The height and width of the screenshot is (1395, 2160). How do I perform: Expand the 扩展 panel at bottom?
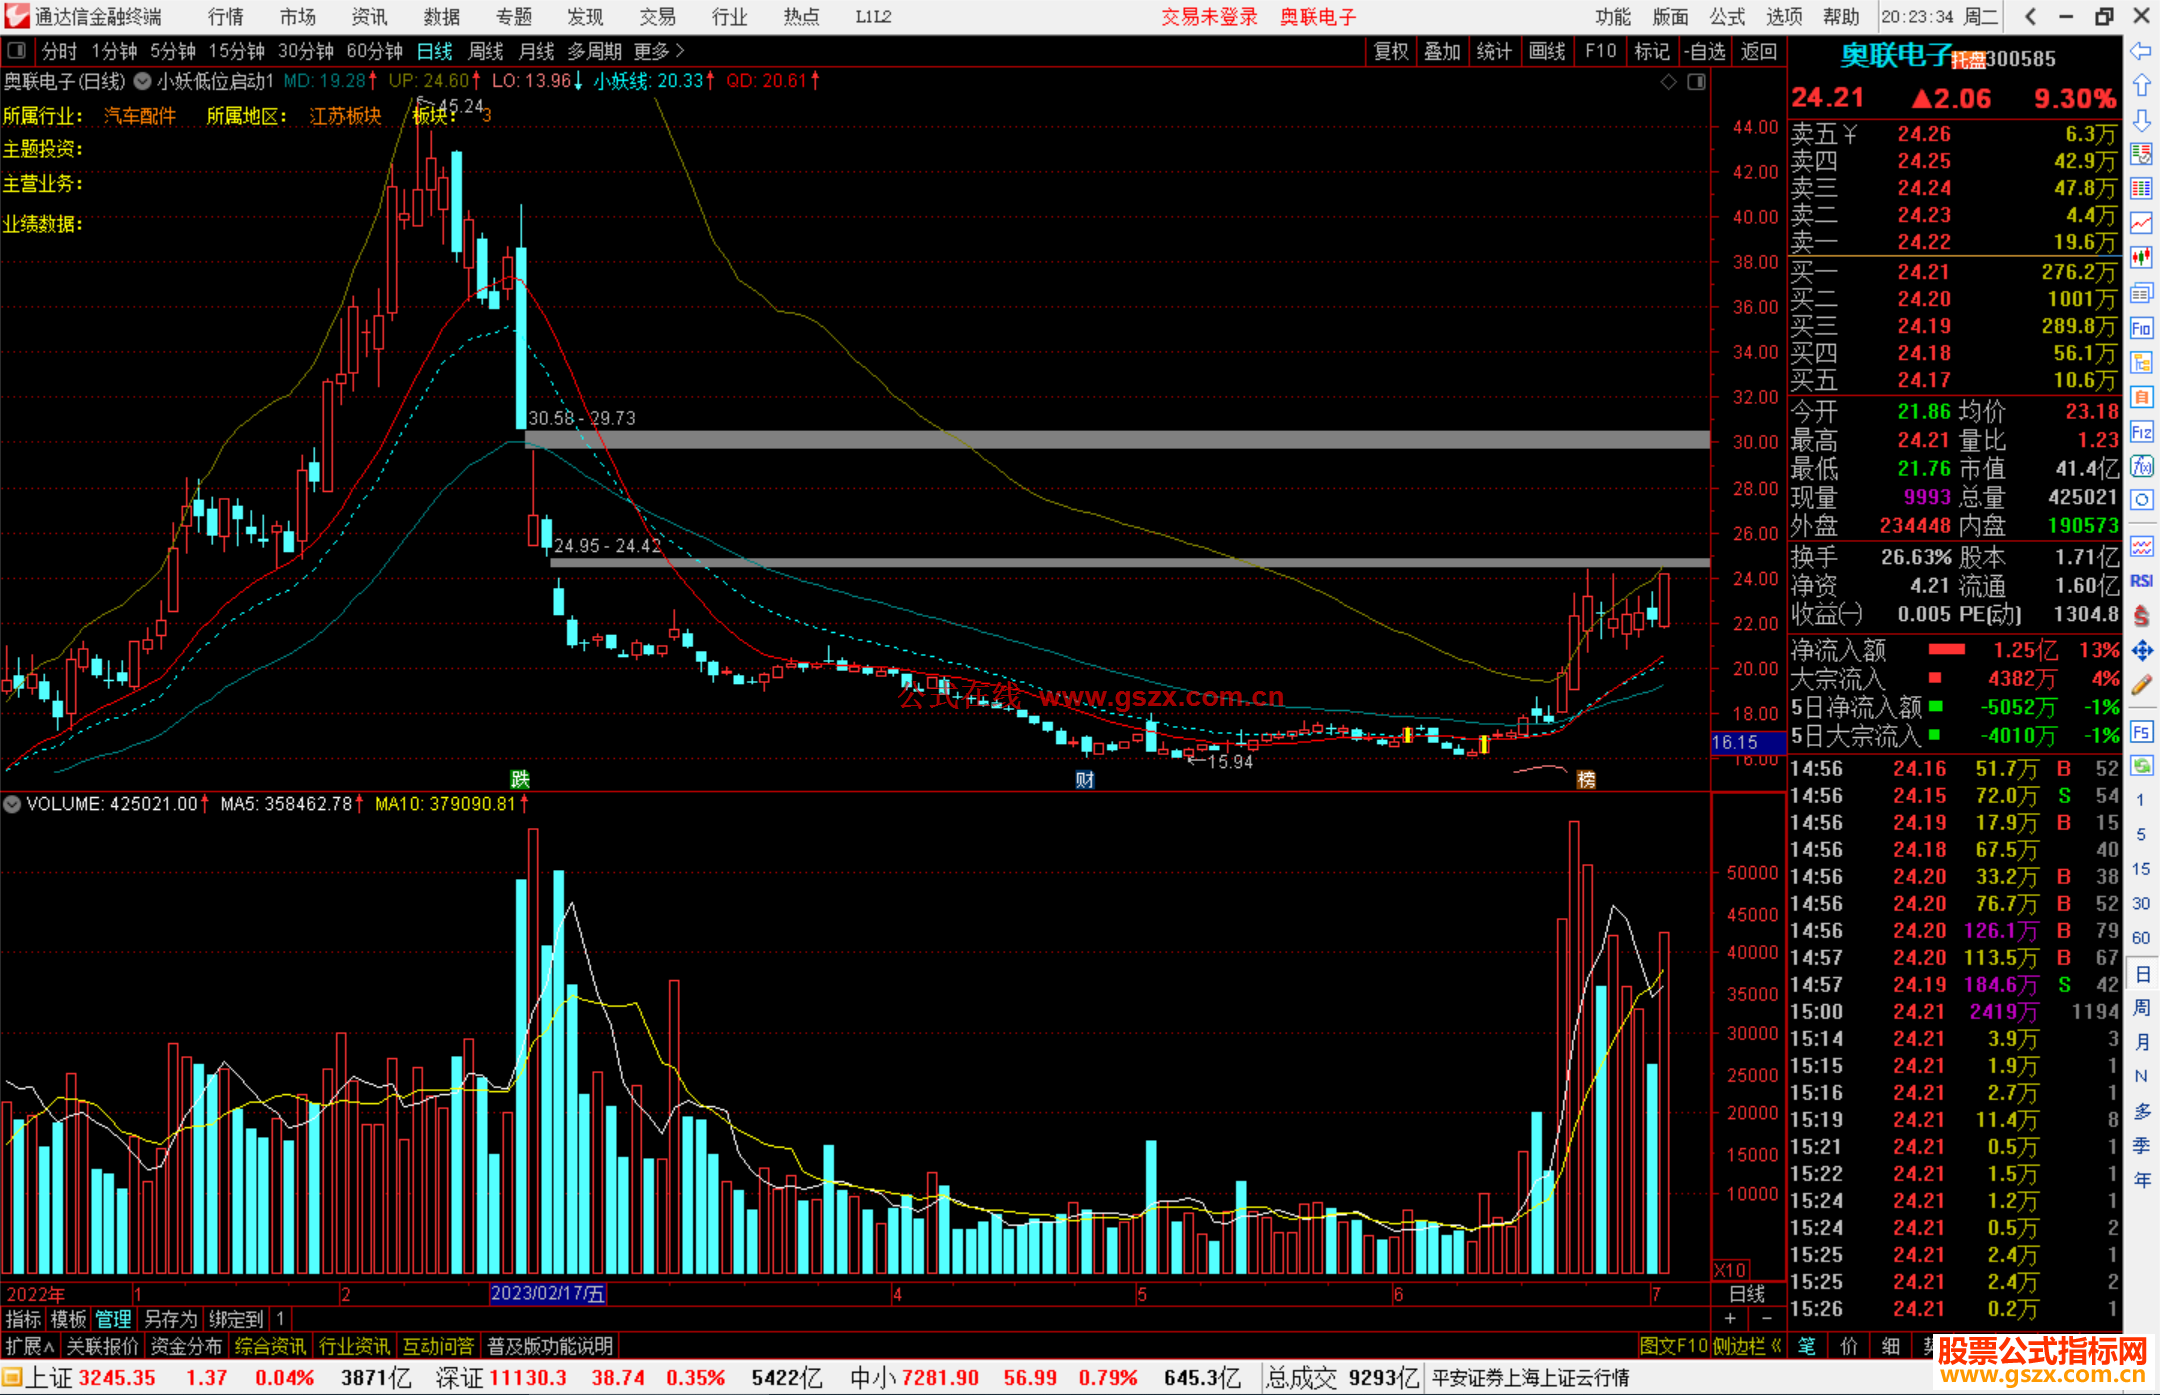tap(29, 1346)
